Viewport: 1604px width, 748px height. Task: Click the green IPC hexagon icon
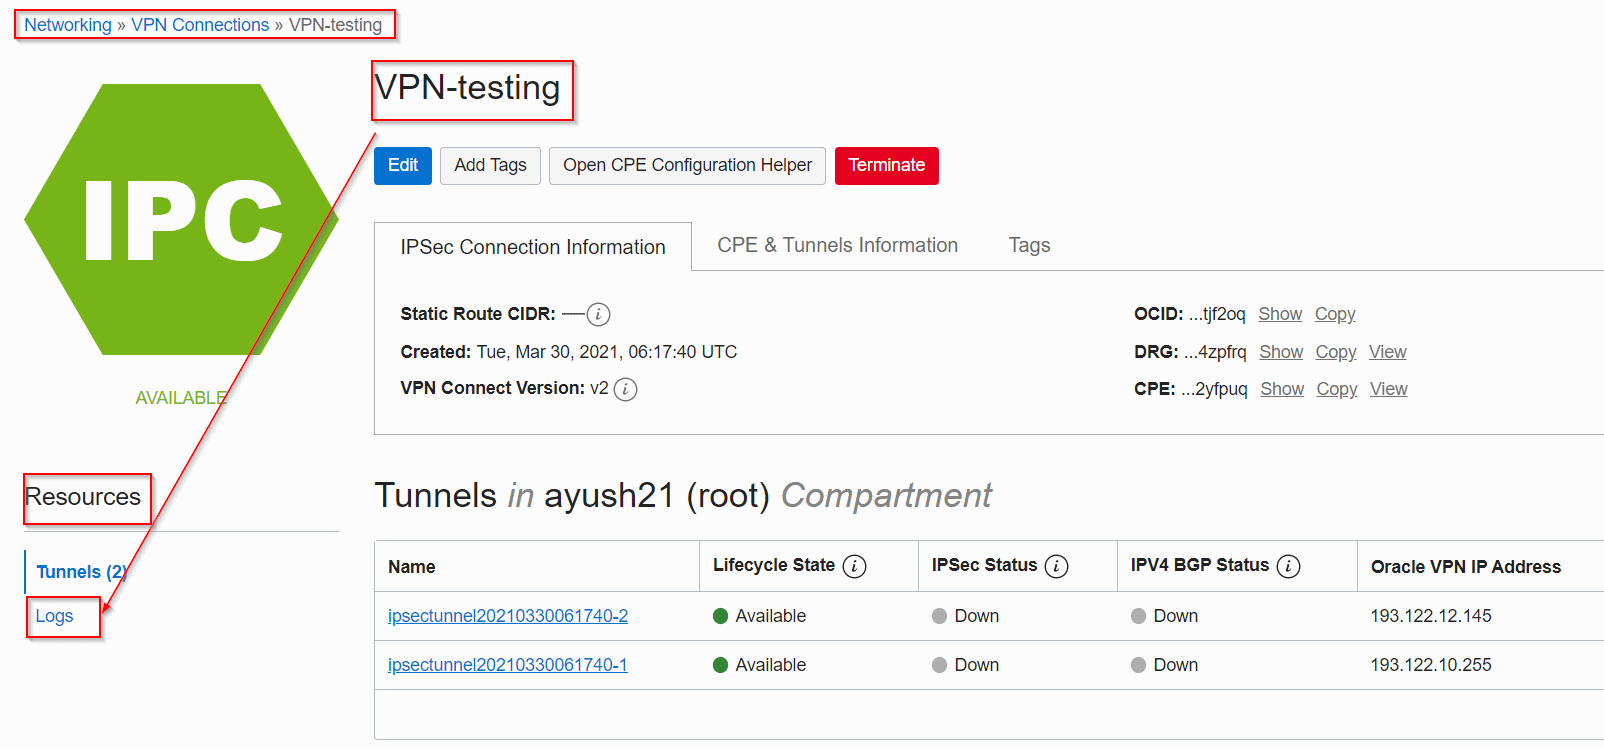pos(181,220)
